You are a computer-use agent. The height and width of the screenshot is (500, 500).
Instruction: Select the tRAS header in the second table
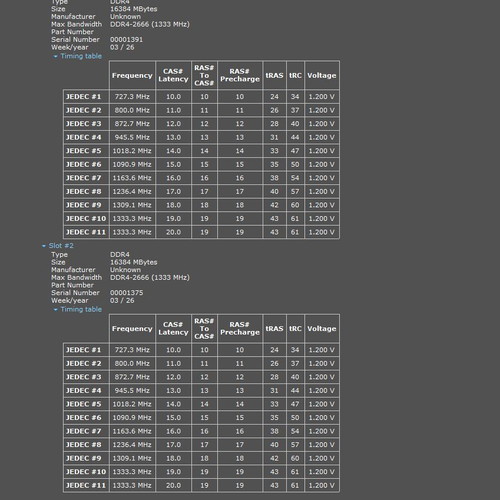click(x=274, y=329)
